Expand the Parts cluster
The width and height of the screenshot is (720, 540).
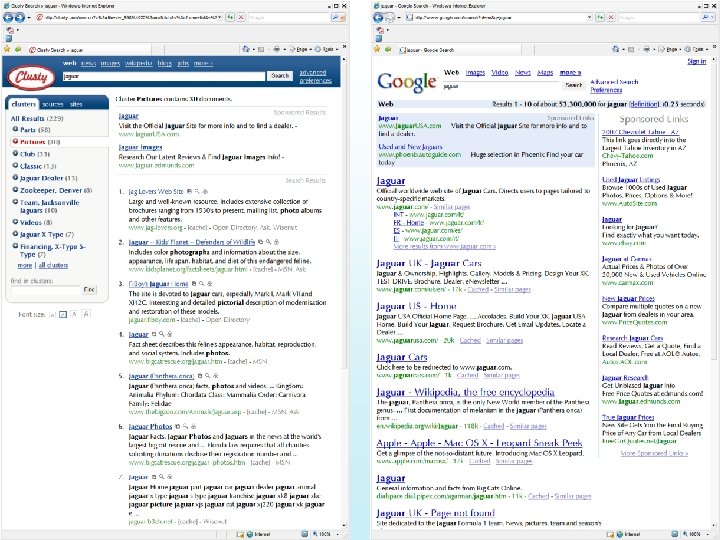(15, 129)
